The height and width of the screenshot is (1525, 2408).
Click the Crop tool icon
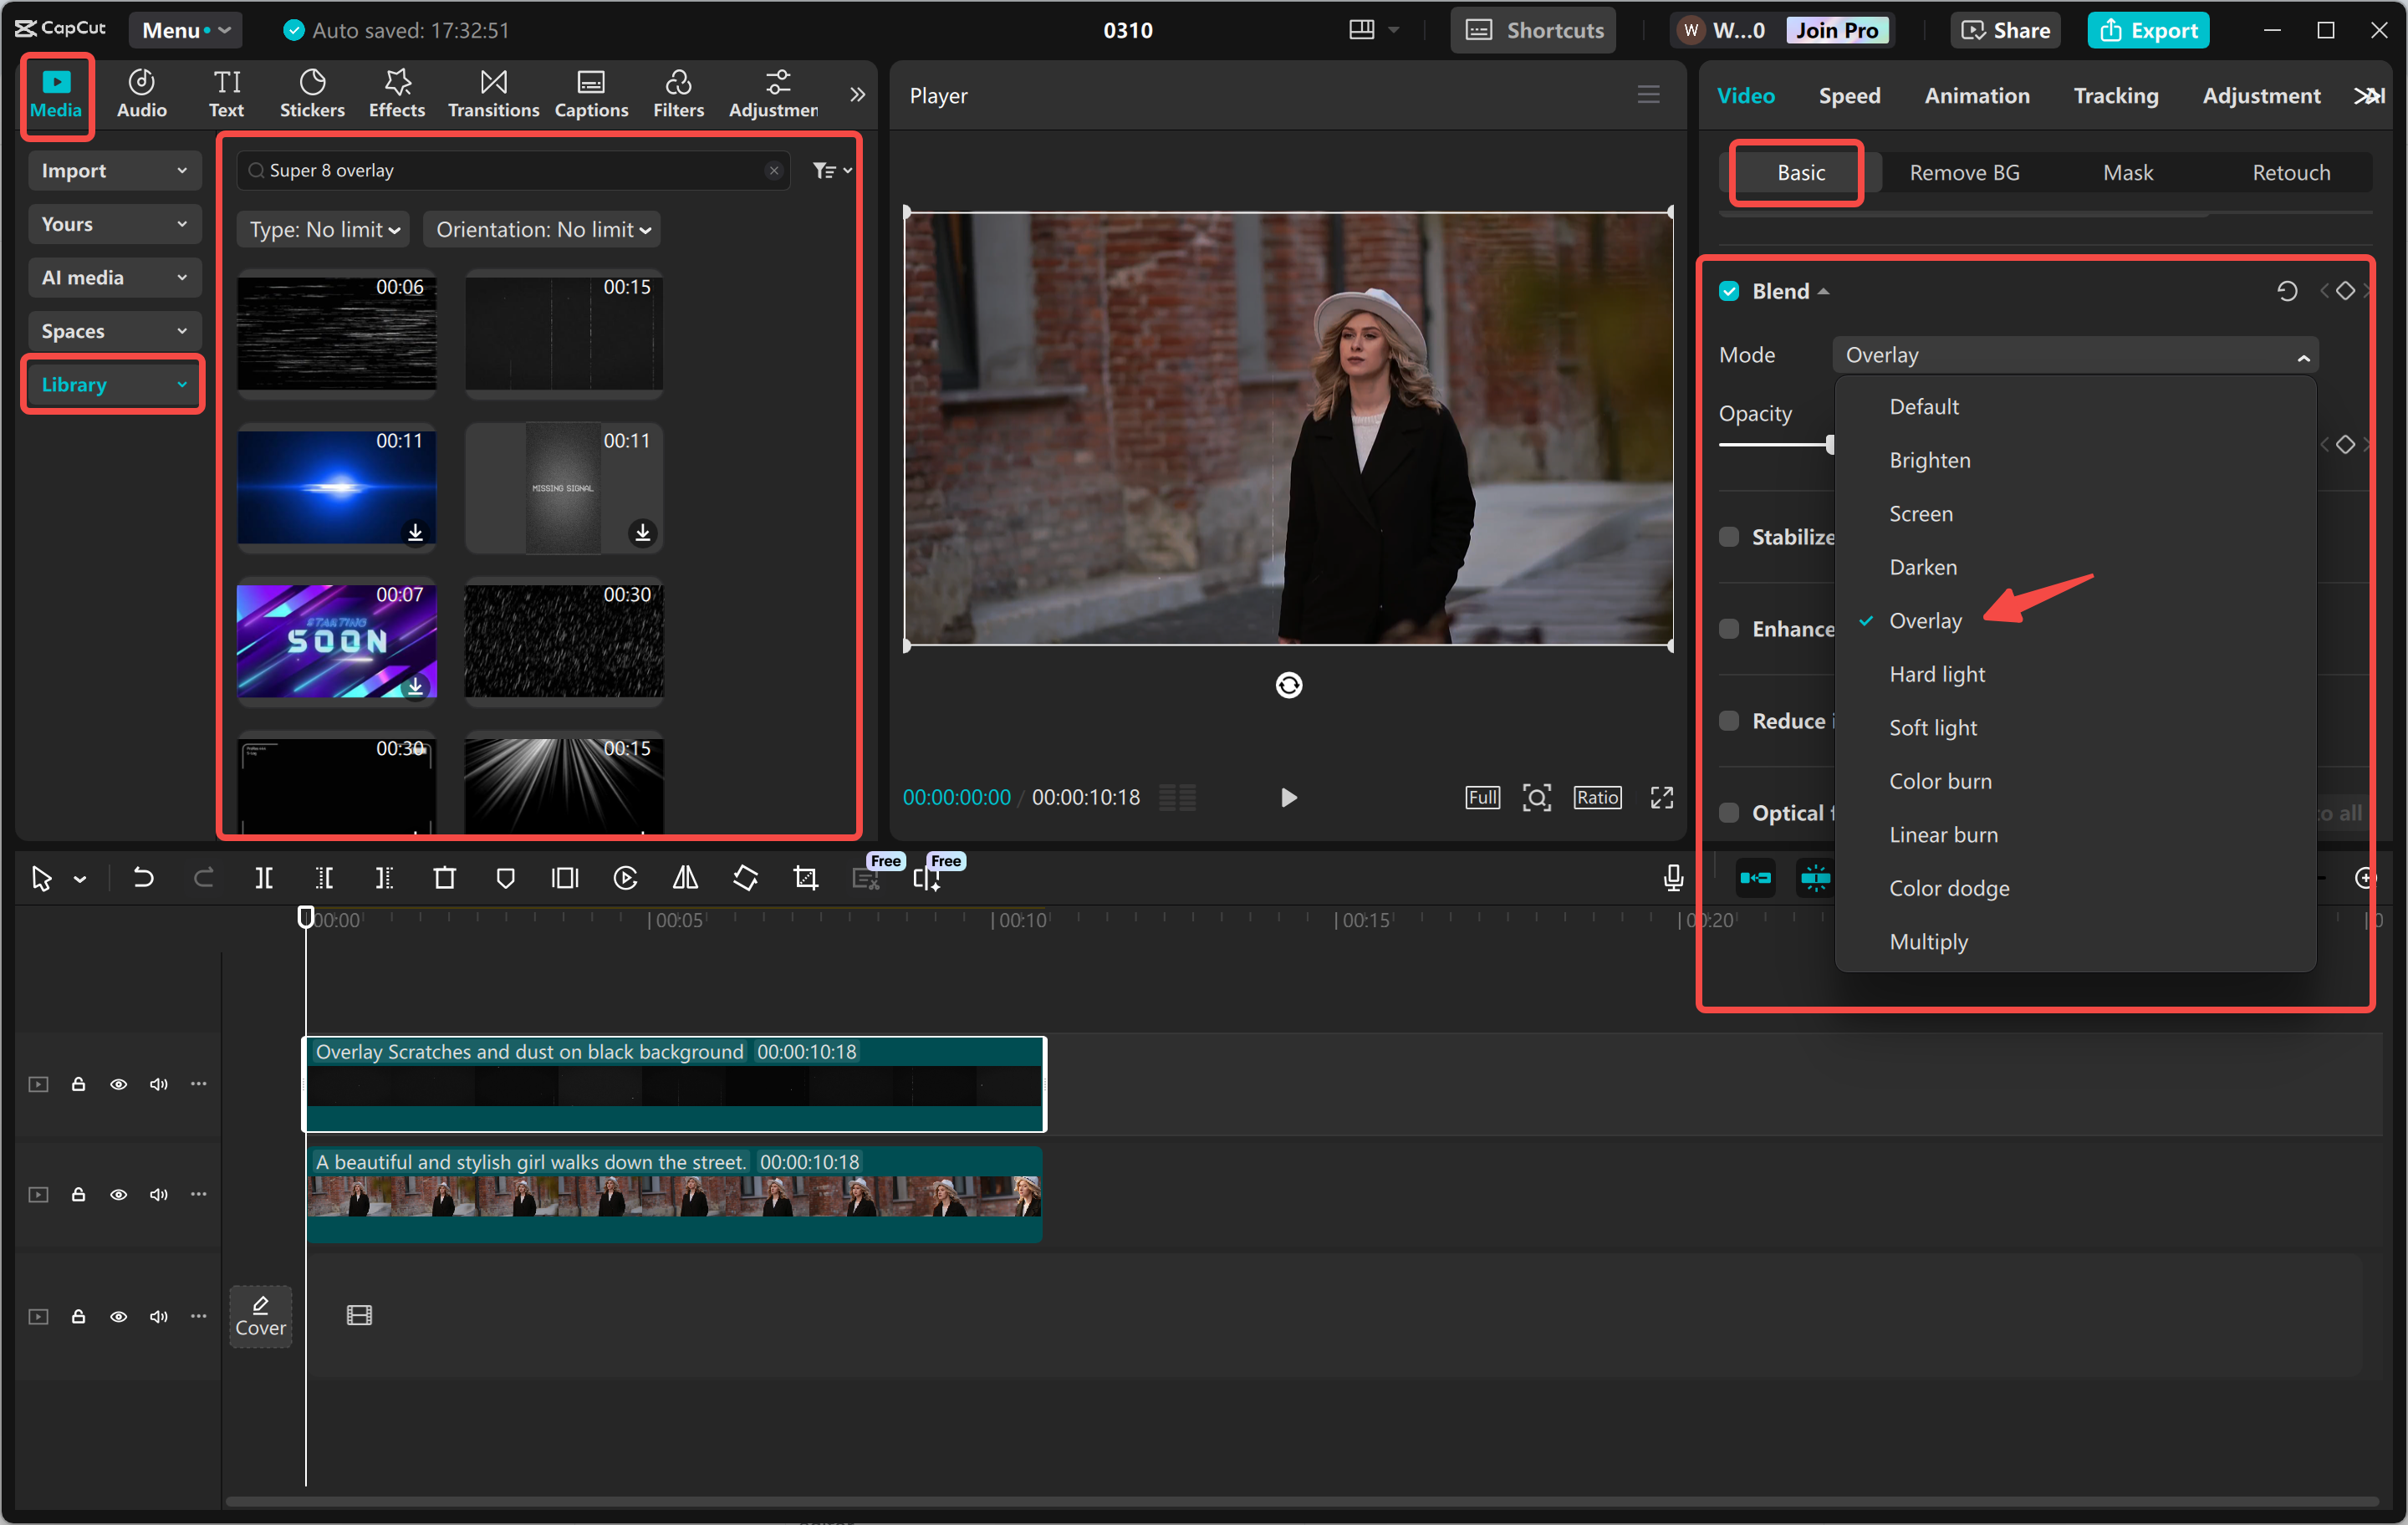(805, 878)
